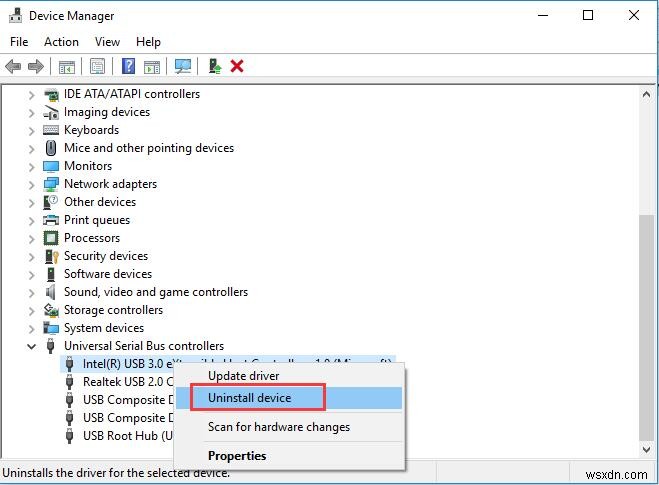Choose Update driver from context menu
This screenshot has height=485, width=659.
[x=289, y=376]
